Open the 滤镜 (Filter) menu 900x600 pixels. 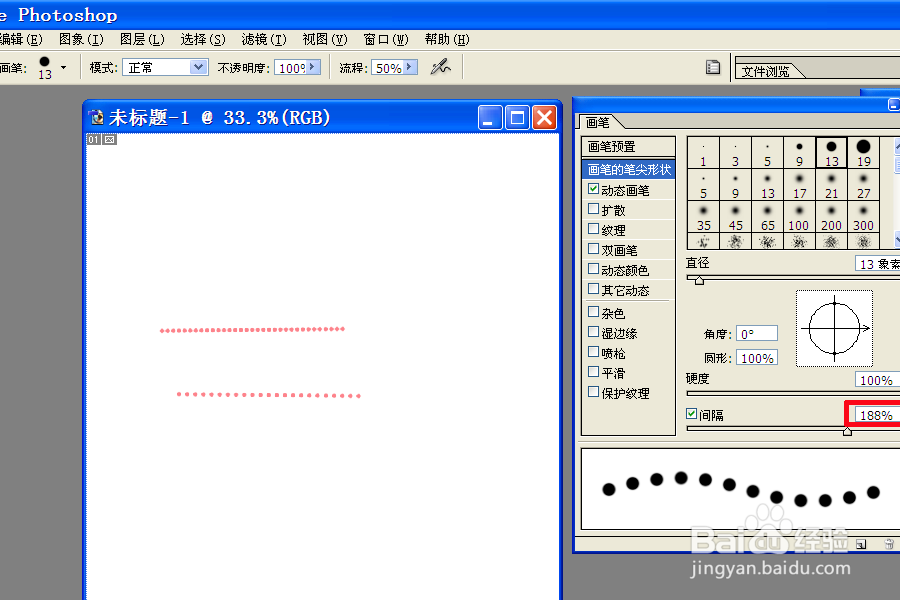[263, 39]
